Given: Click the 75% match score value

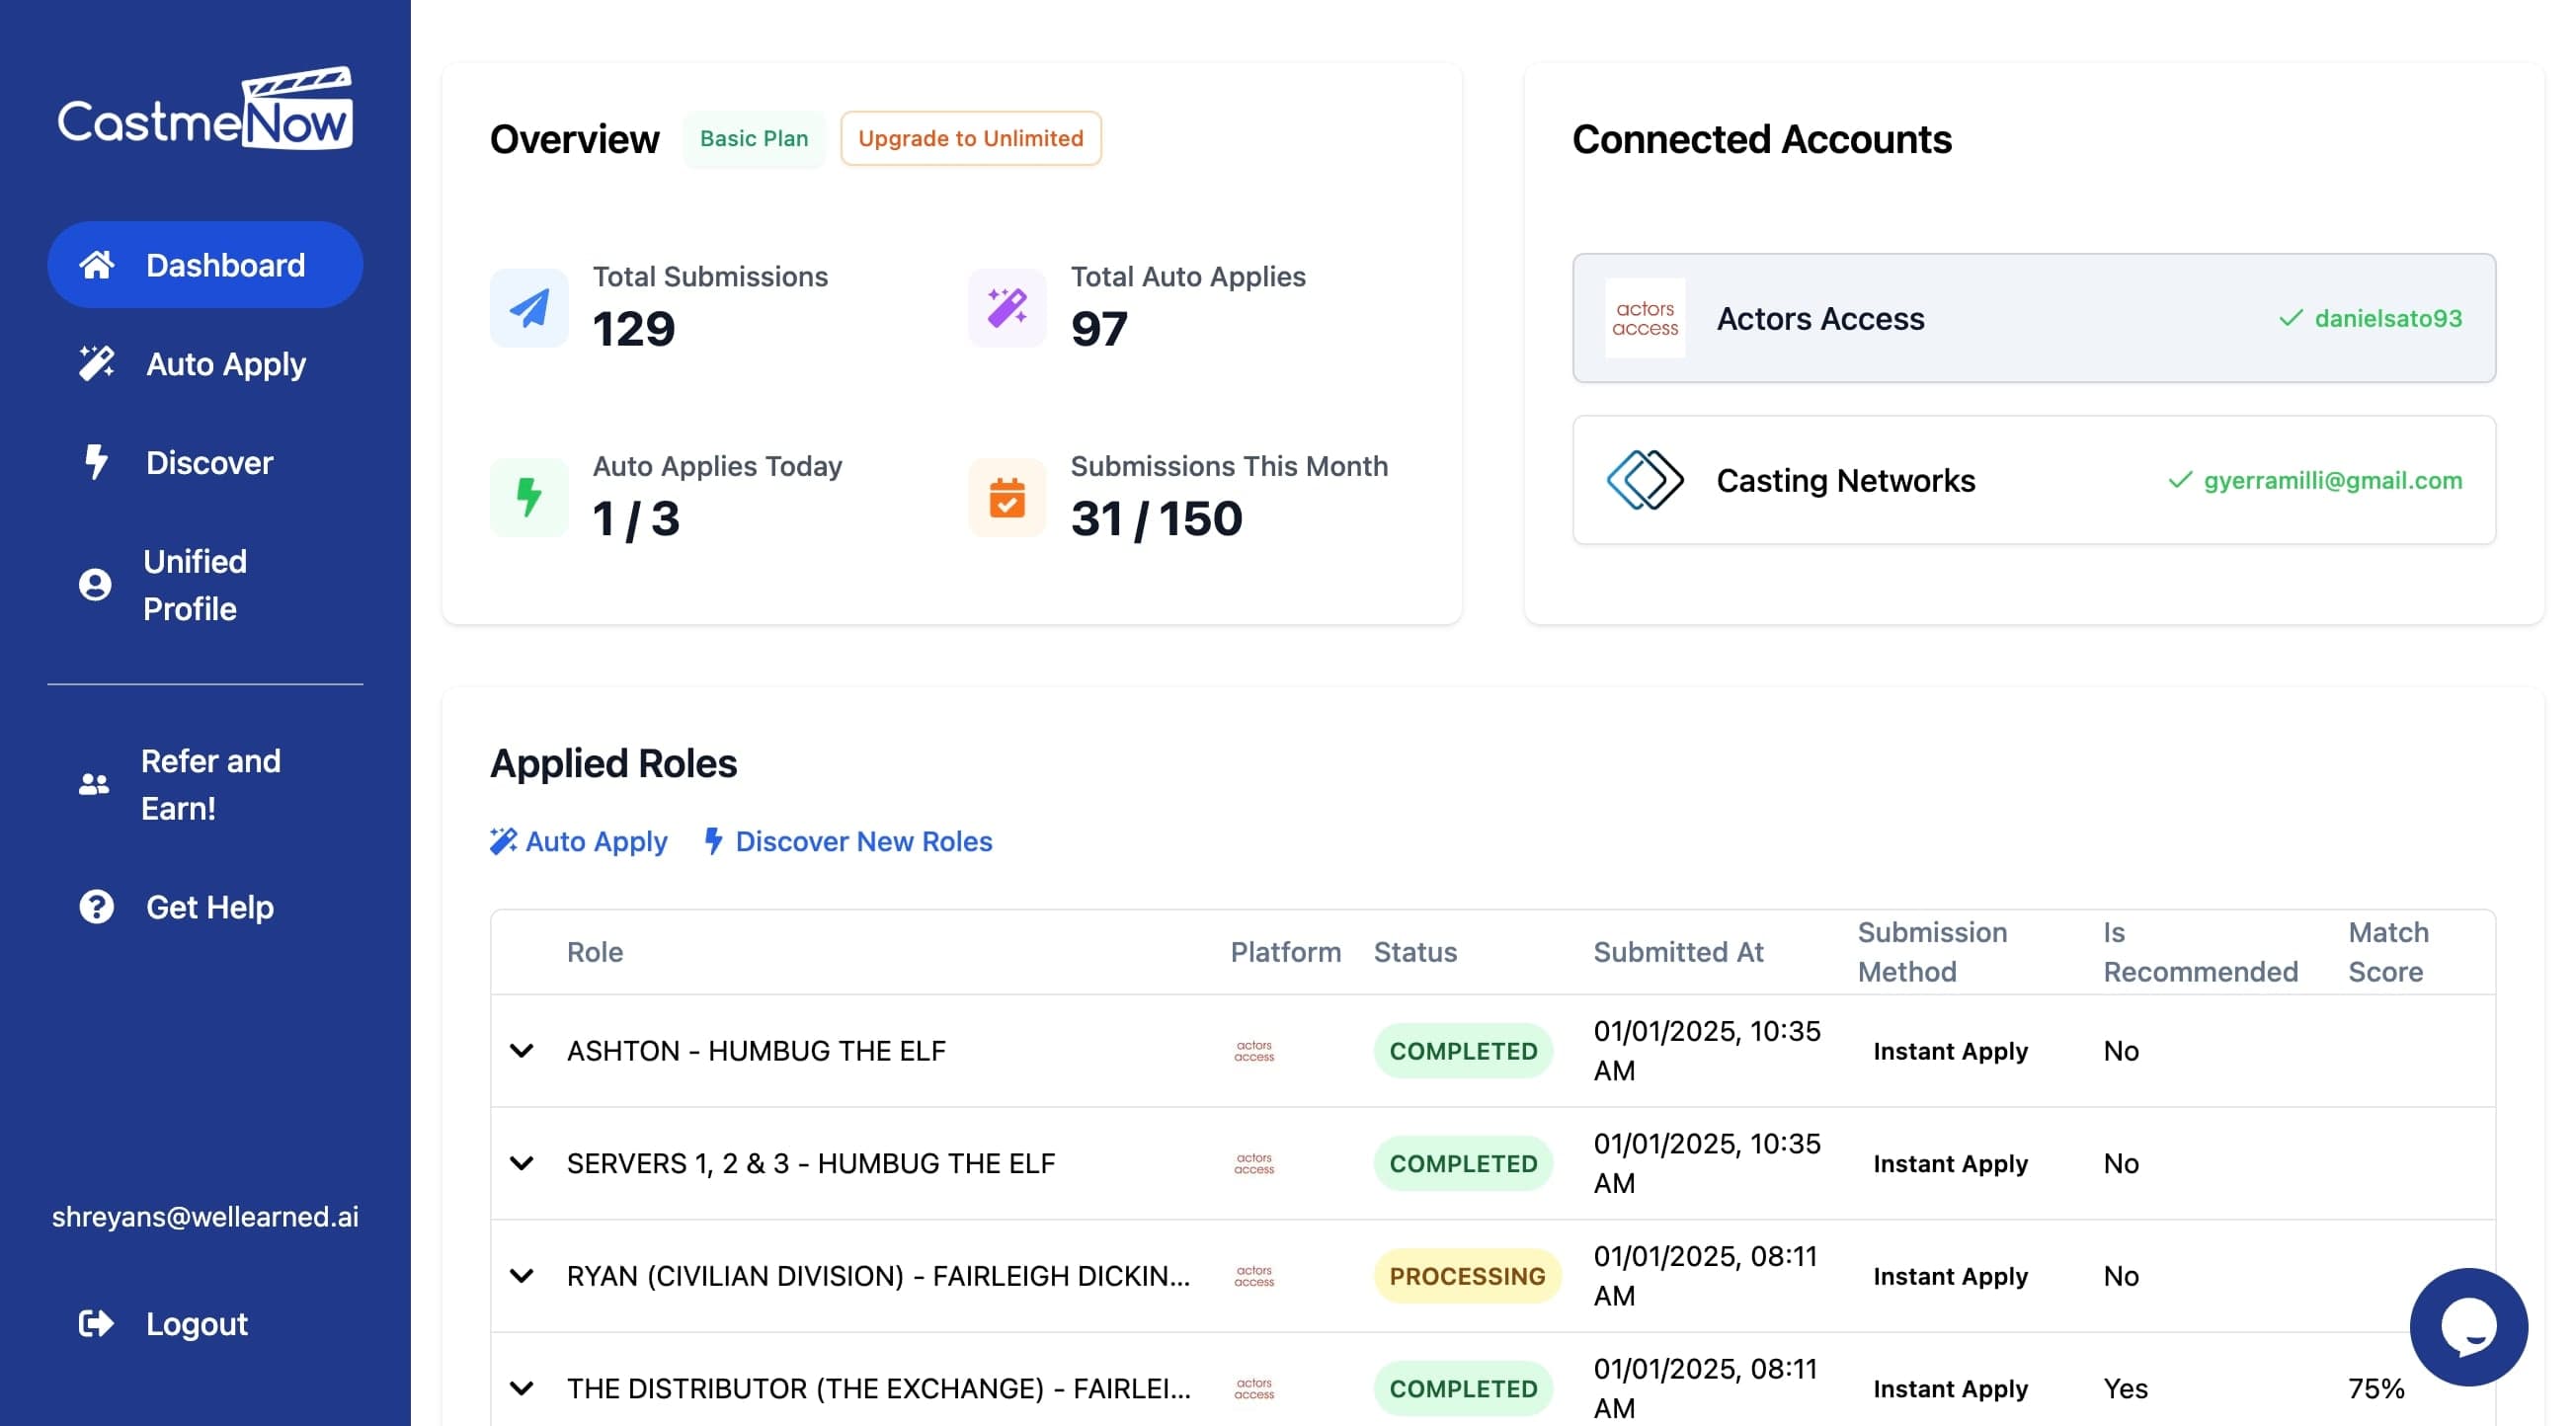Looking at the screenshot, I should pyautogui.click(x=2376, y=1388).
